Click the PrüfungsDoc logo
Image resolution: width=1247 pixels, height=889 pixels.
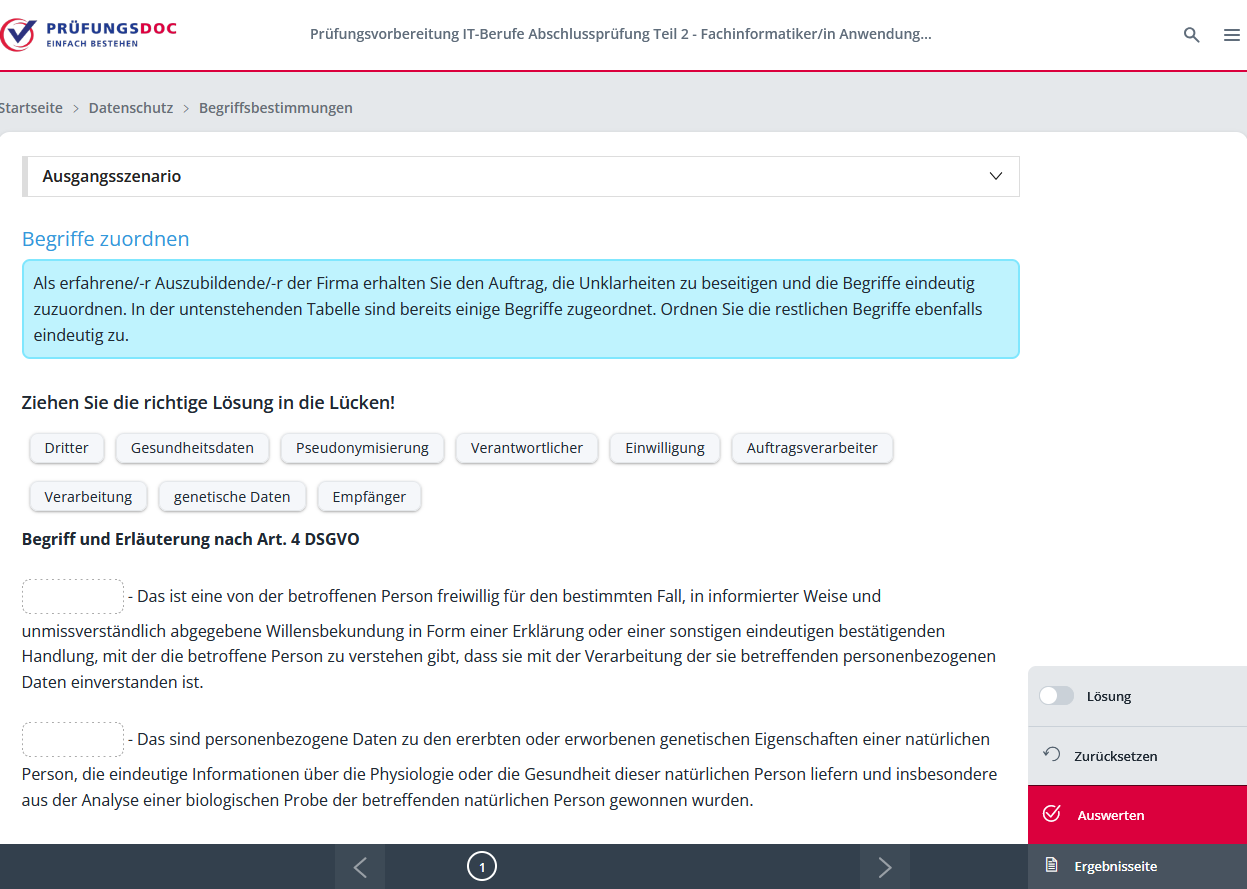click(90, 35)
